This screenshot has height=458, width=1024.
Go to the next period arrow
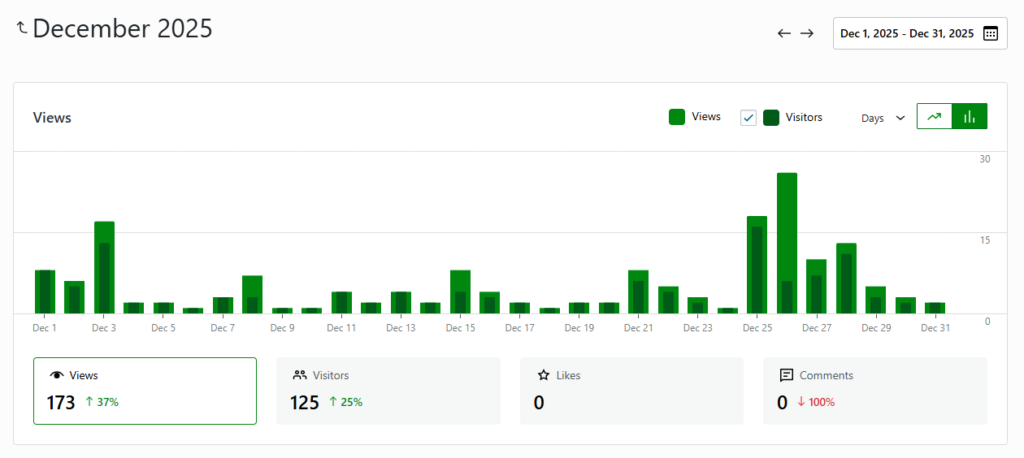click(x=807, y=33)
